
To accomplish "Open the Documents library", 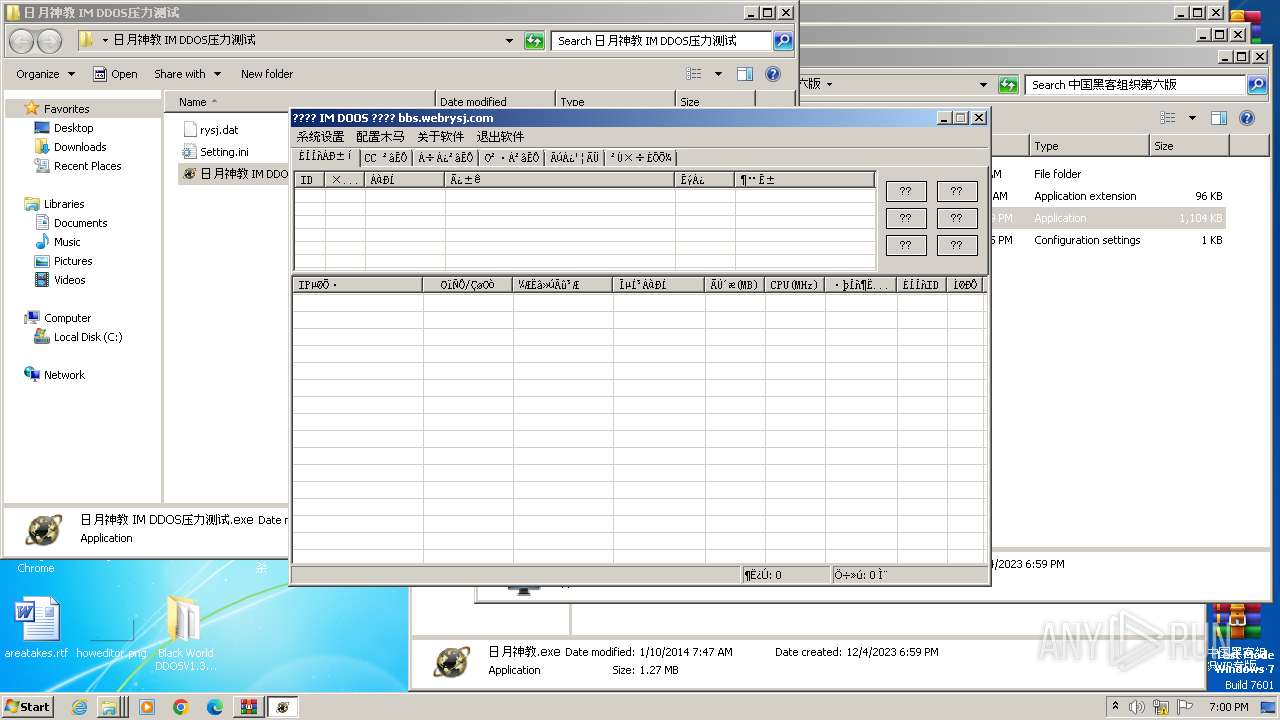I will [80, 223].
